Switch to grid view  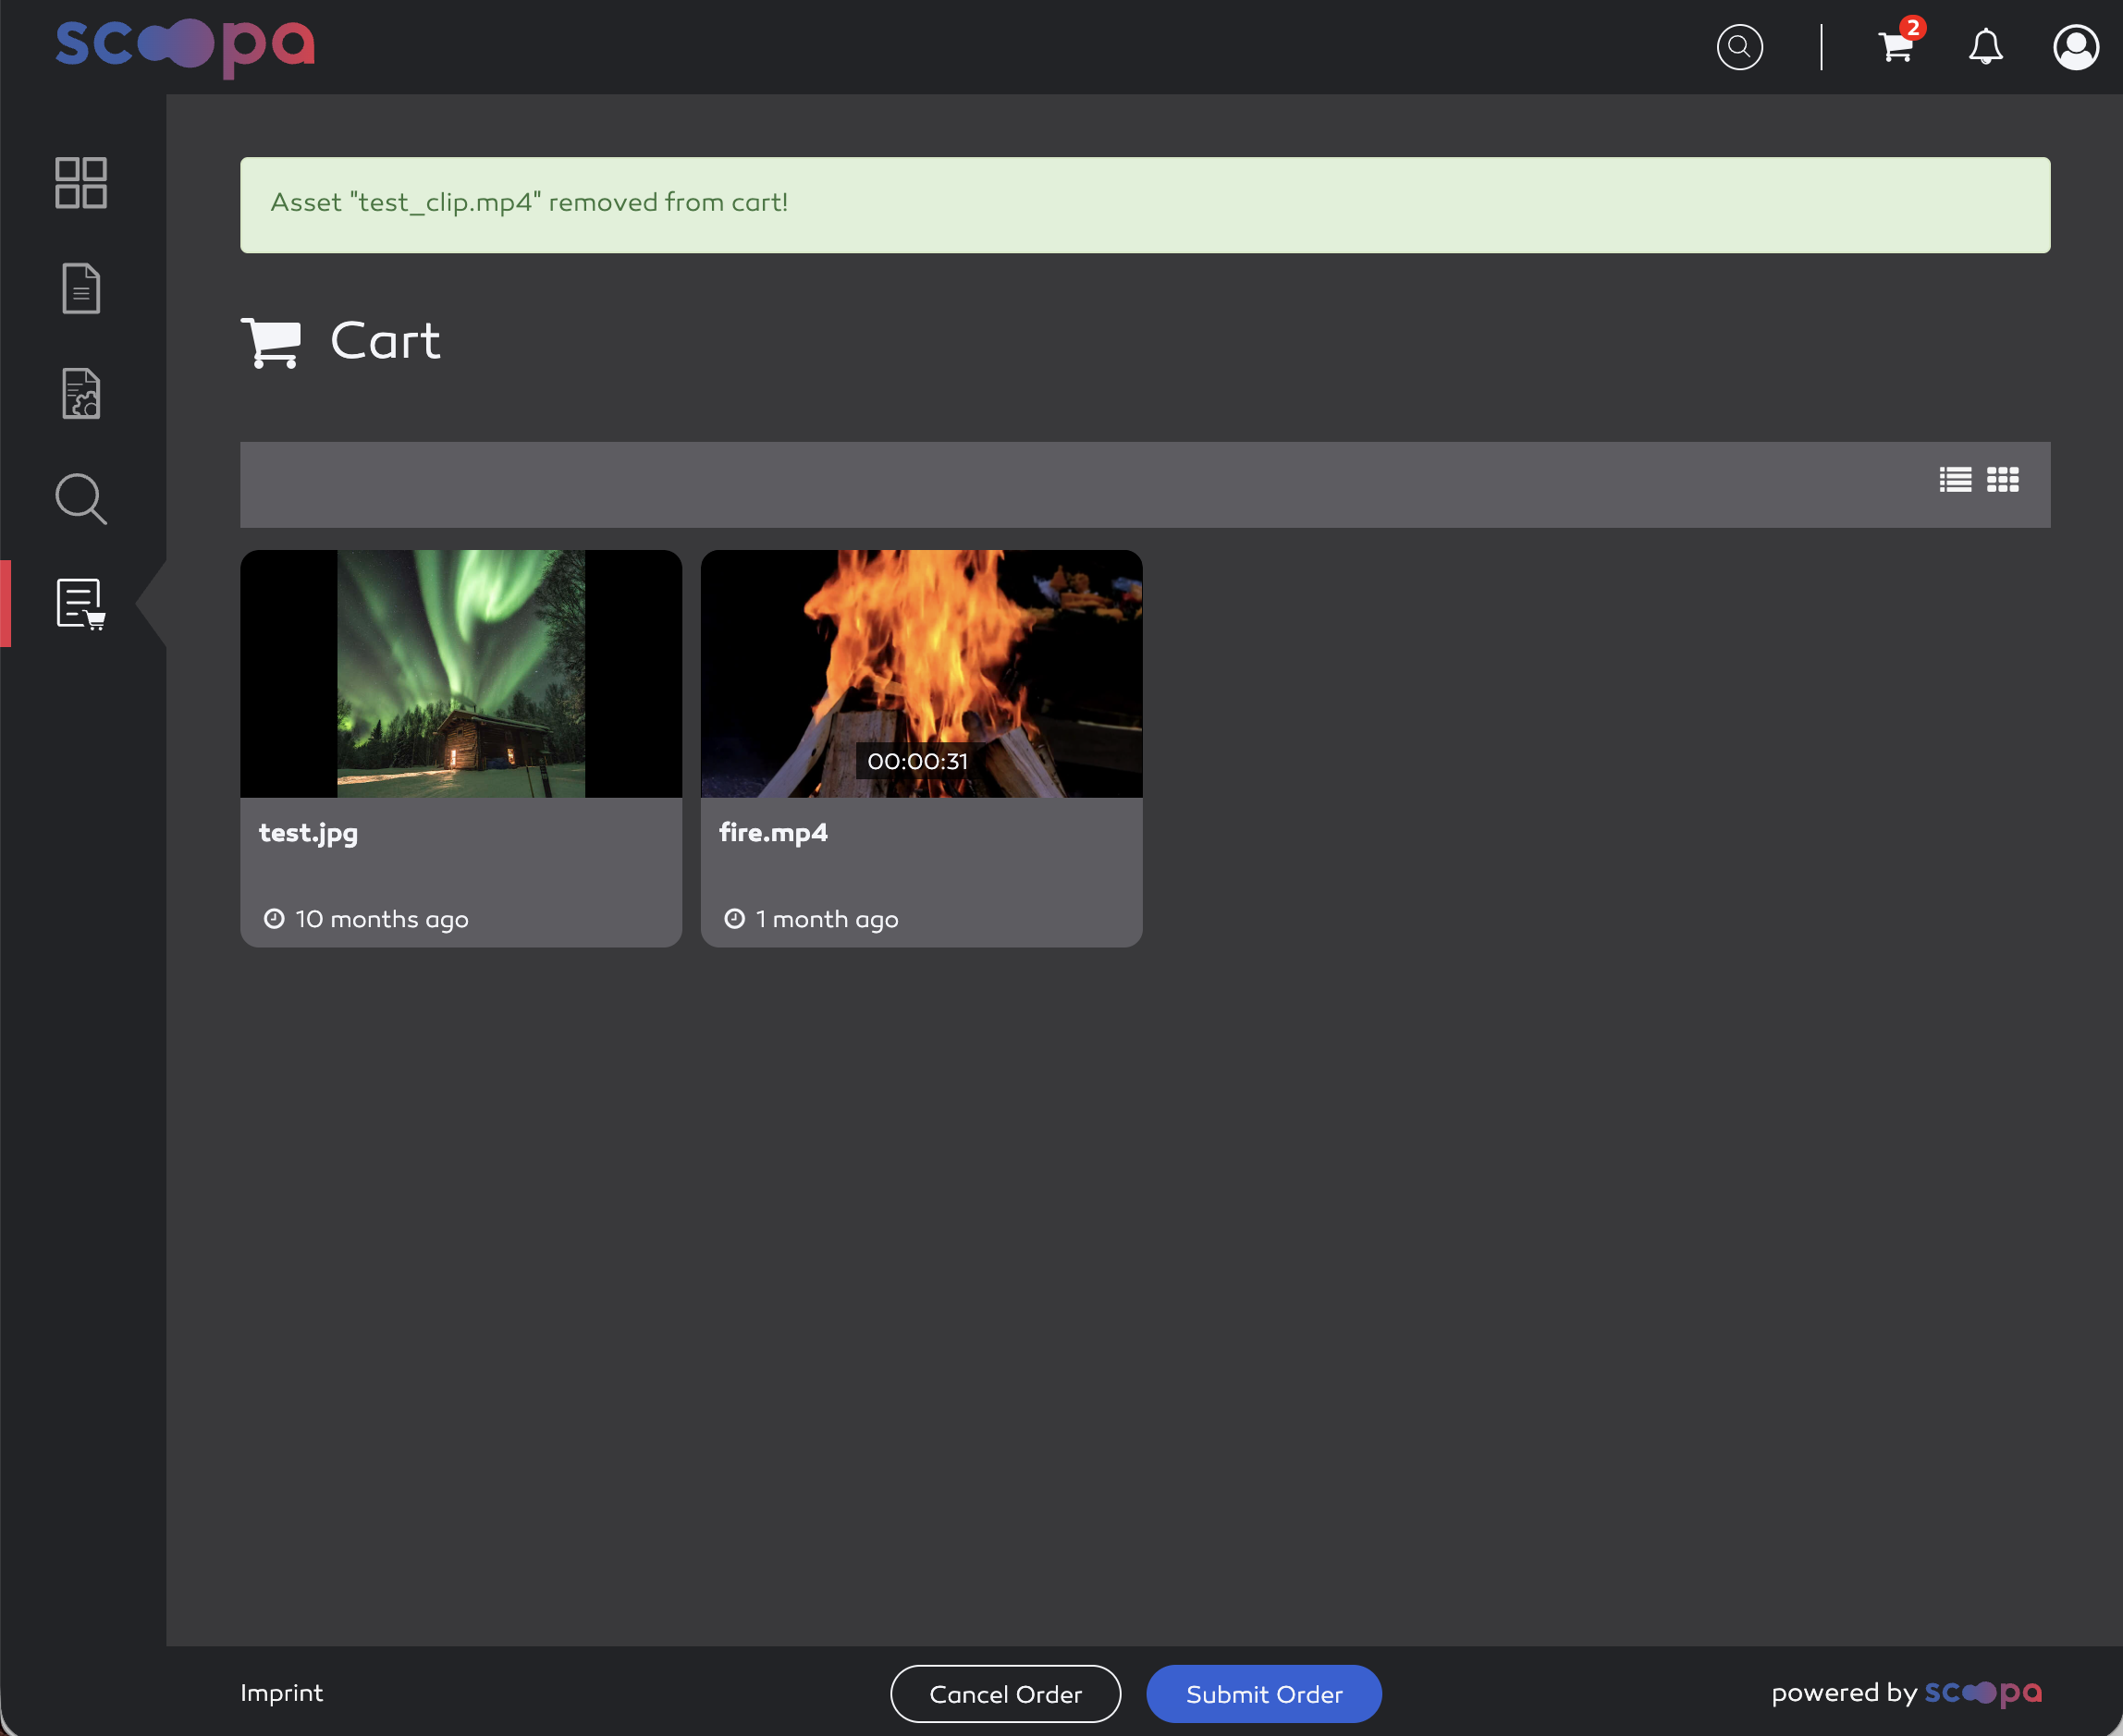pos(2002,480)
